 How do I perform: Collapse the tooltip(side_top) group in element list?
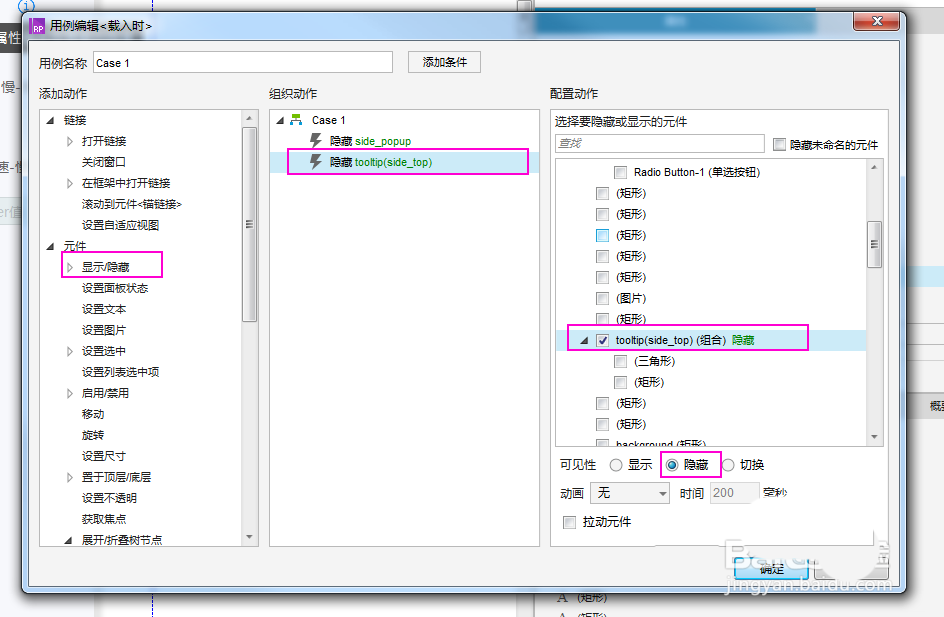[586, 338]
